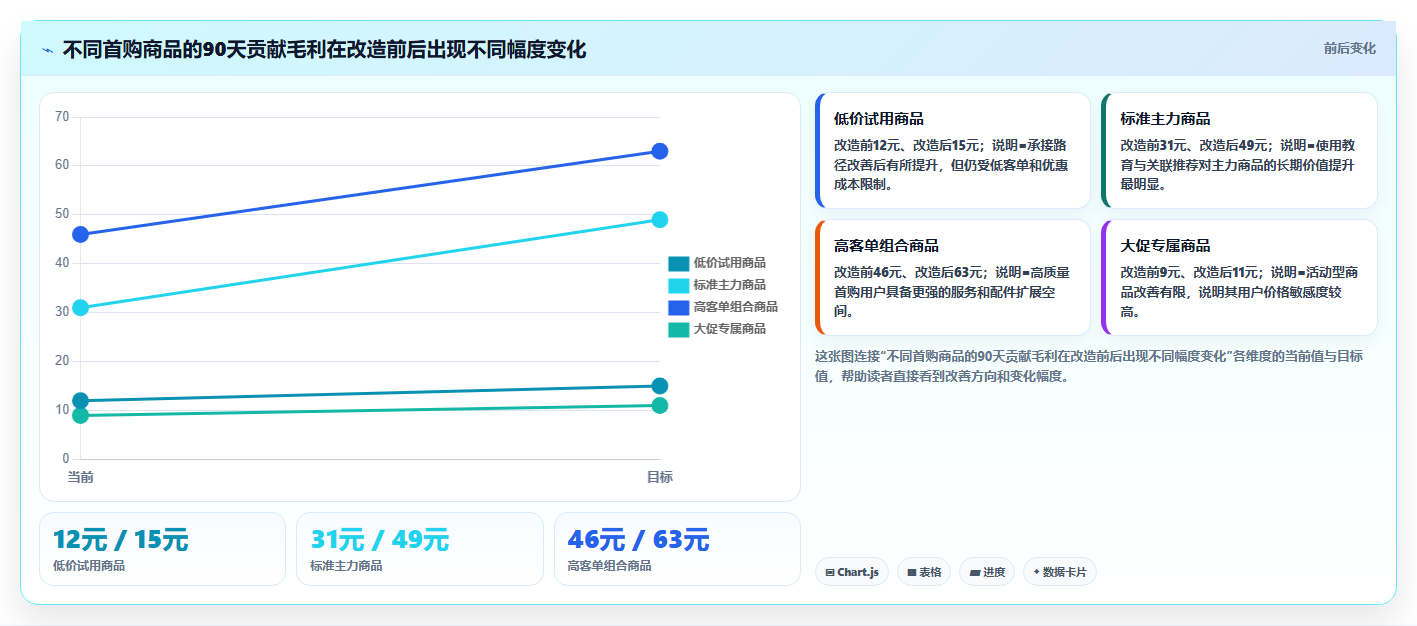Toggle 高客单组合商品 legend color box
1417x626 pixels.
click(679, 307)
